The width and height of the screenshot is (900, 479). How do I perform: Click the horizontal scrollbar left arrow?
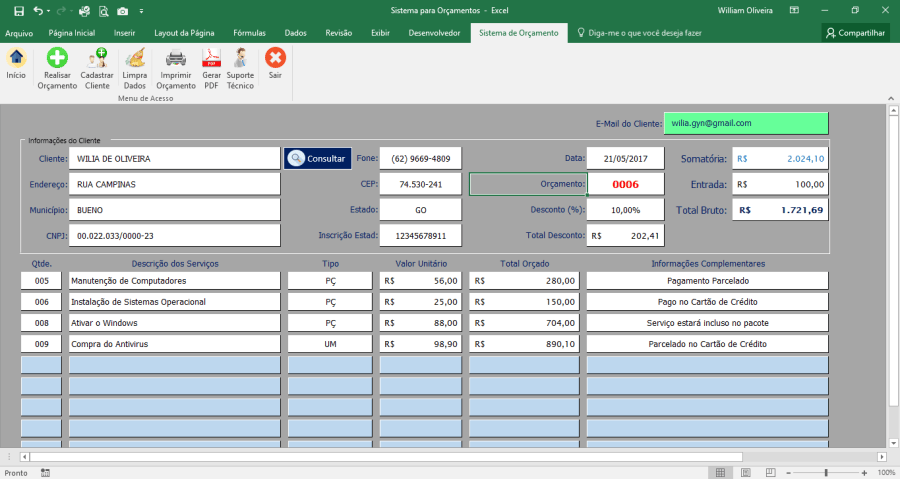coord(24,457)
